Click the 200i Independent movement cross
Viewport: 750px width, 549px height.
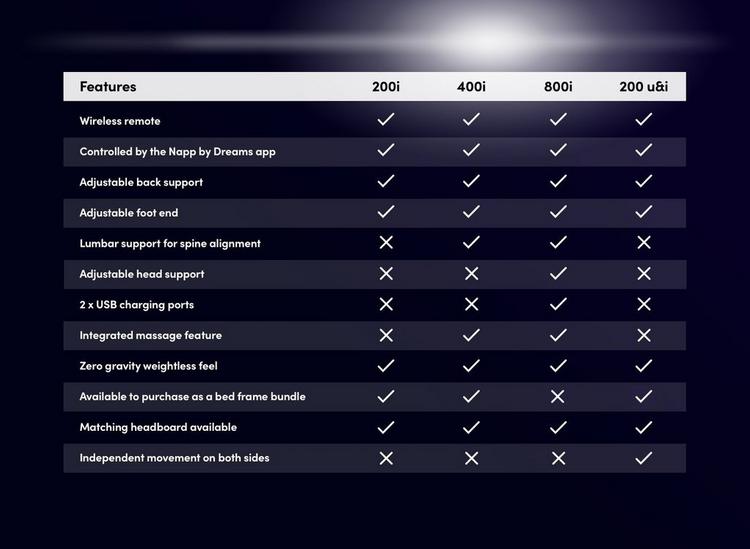tap(386, 458)
